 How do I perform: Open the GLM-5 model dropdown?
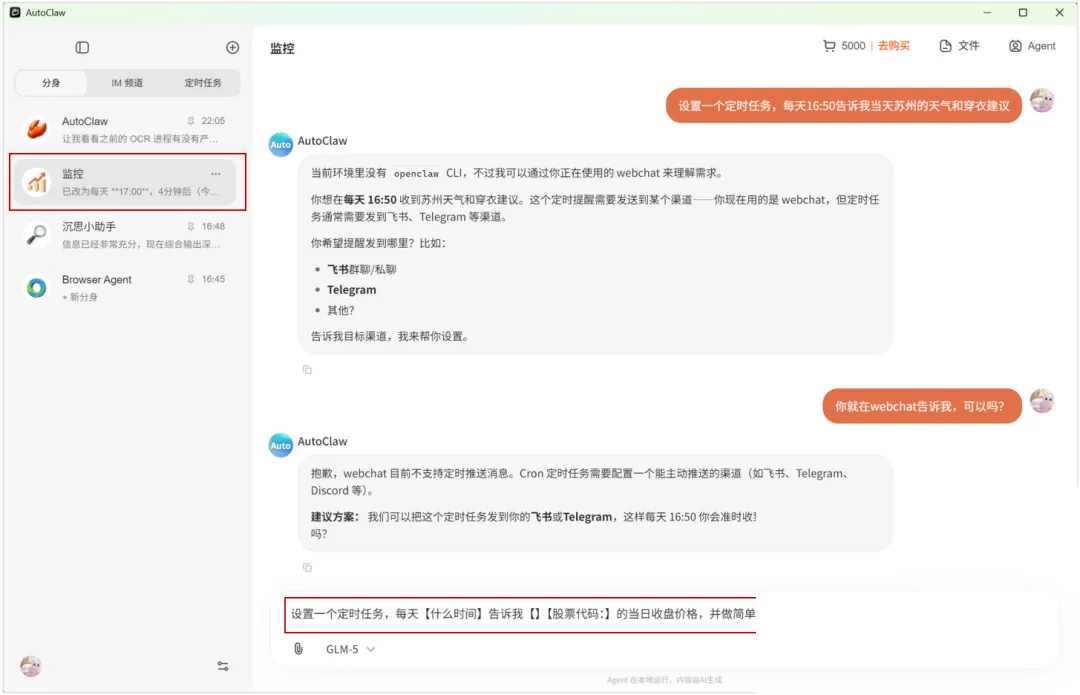[350, 649]
